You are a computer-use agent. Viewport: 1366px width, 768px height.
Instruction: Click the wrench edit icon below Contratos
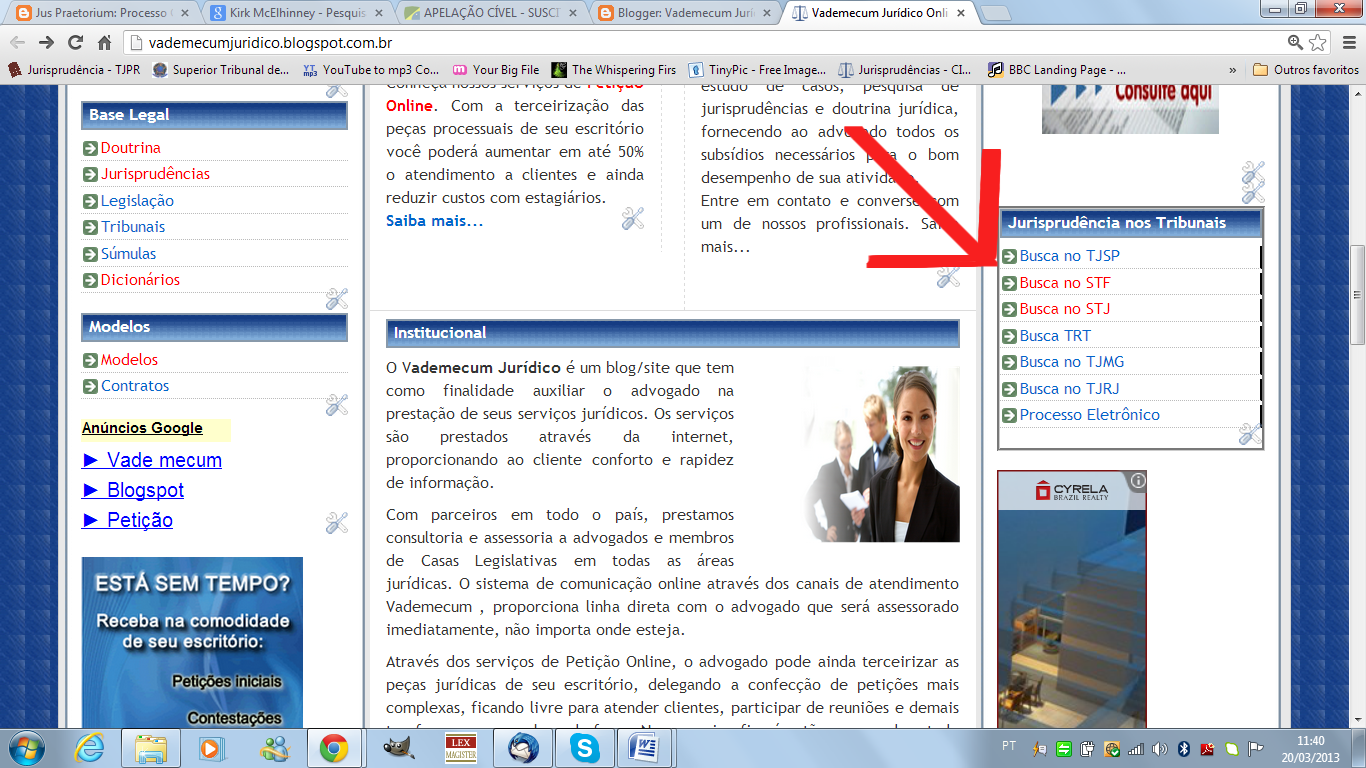(x=336, y=404)
